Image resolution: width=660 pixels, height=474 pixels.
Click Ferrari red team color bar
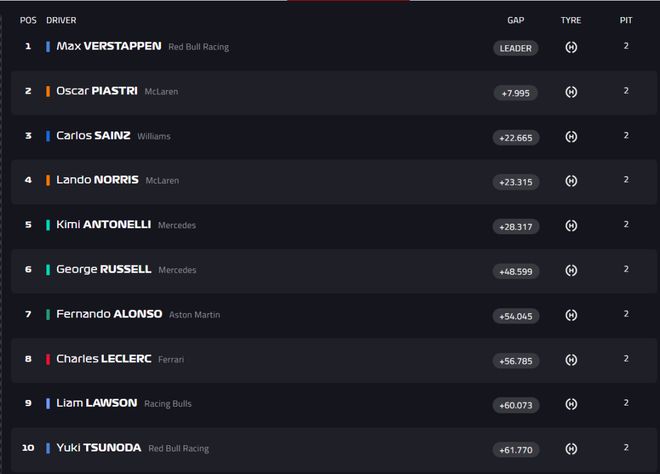[x=48, y=359]
